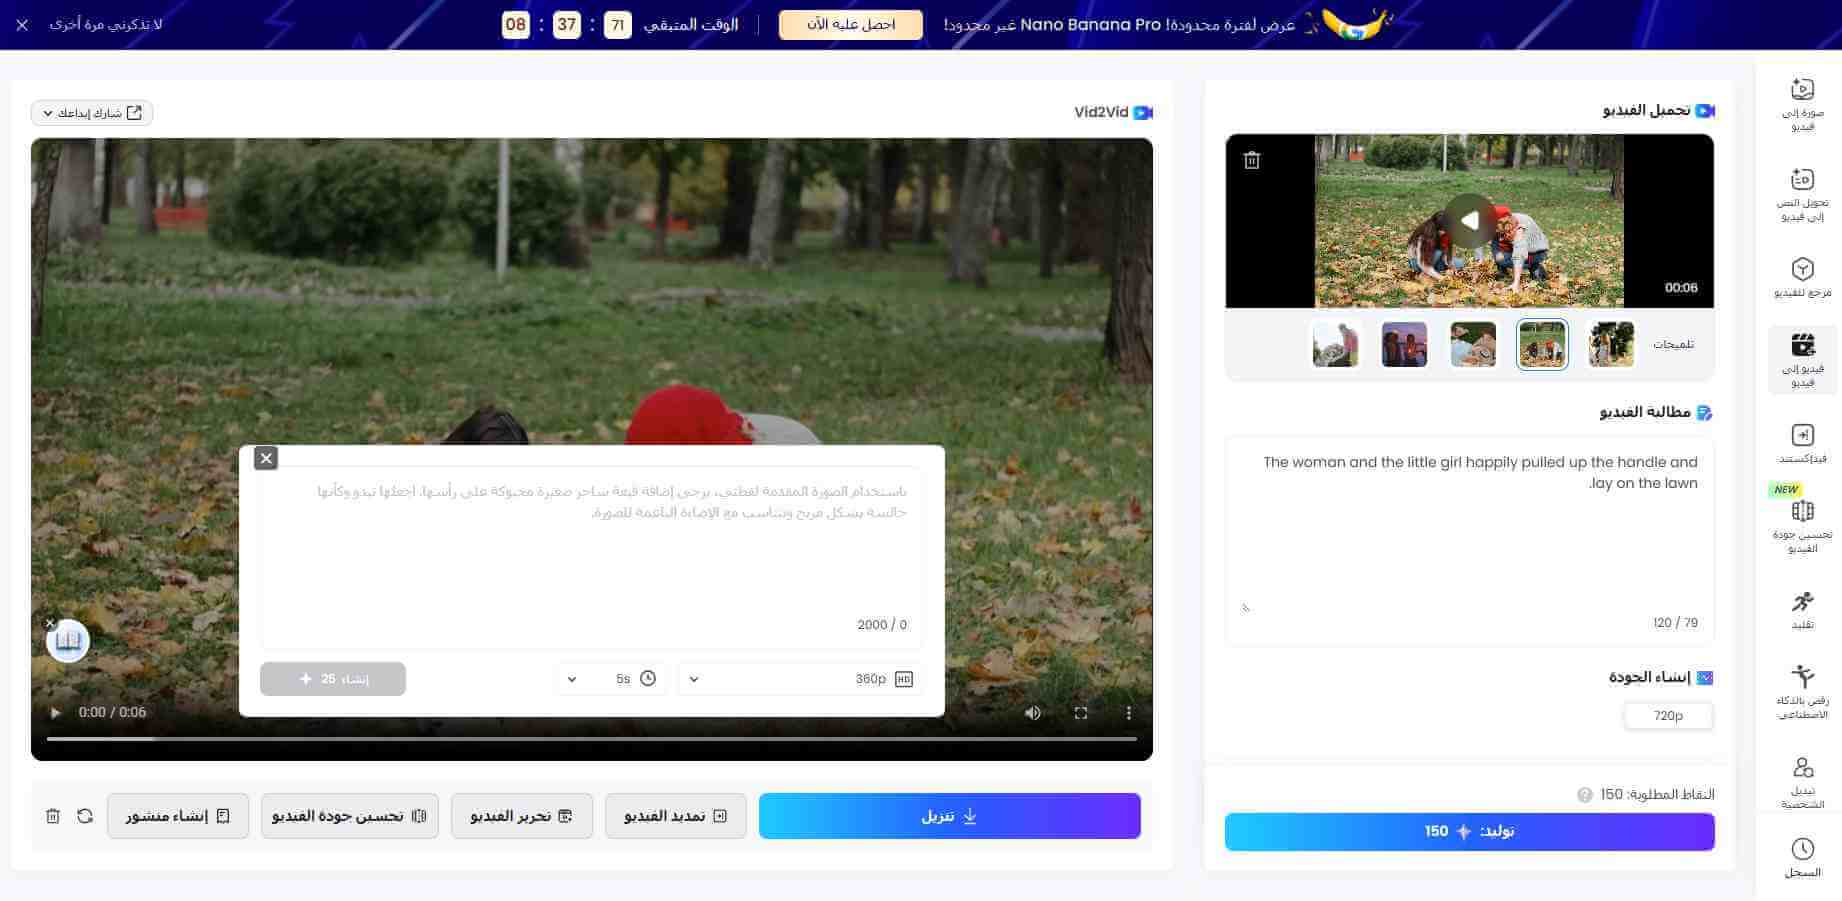Open the 5s duration dropdown
This screenshot has height=901, width=1842.
[x=610, y=678]
